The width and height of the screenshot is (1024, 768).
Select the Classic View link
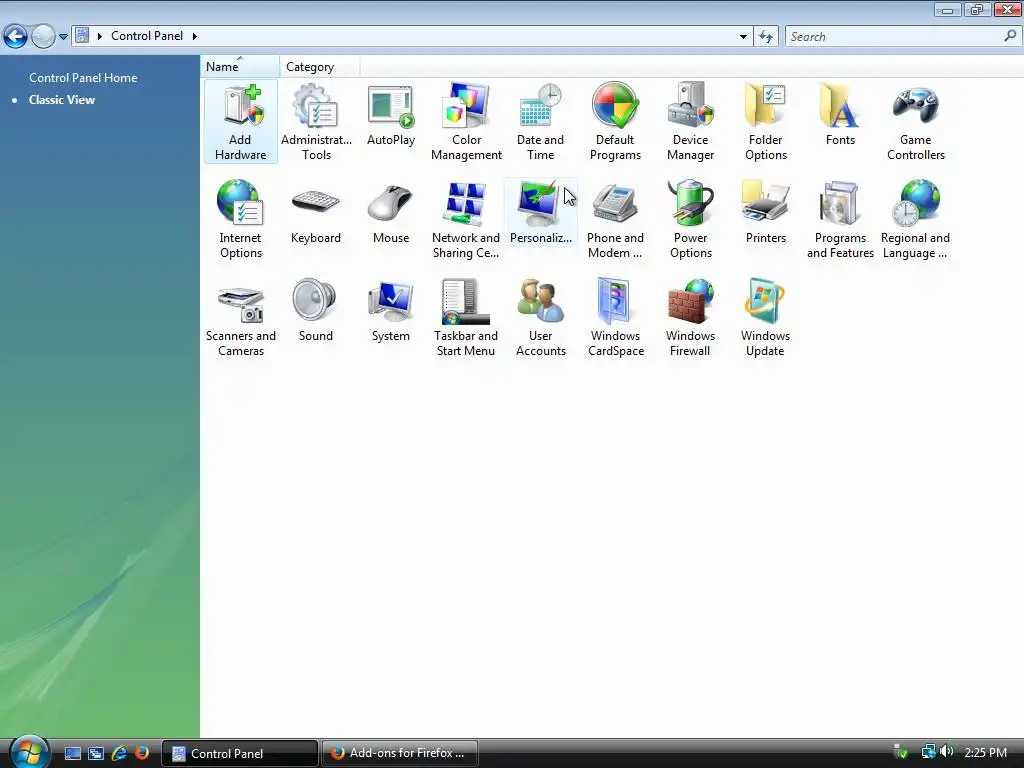62,100
